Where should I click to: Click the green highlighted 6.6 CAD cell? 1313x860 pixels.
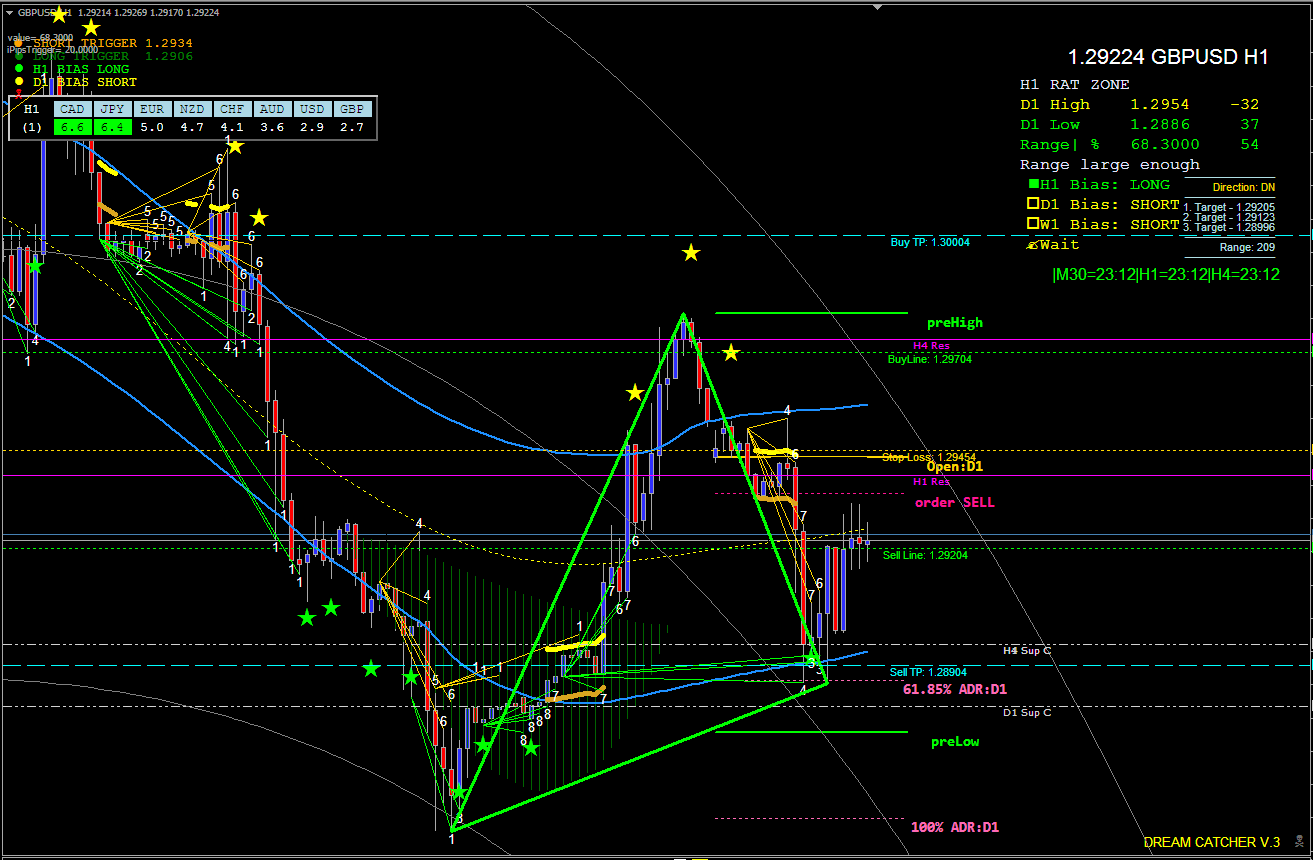tap(70, 128)
